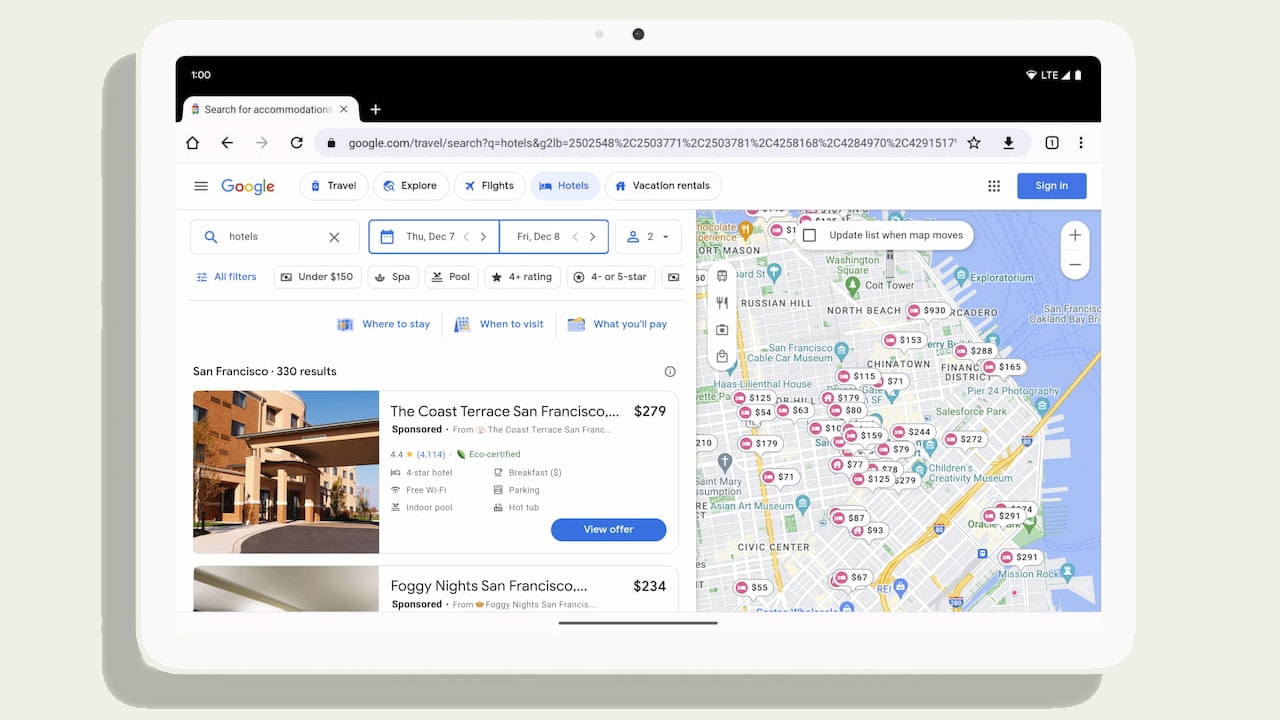Open the When to visit link
Image resolution: width=1280 pixels, height=720 pixels.
point(499,324)
